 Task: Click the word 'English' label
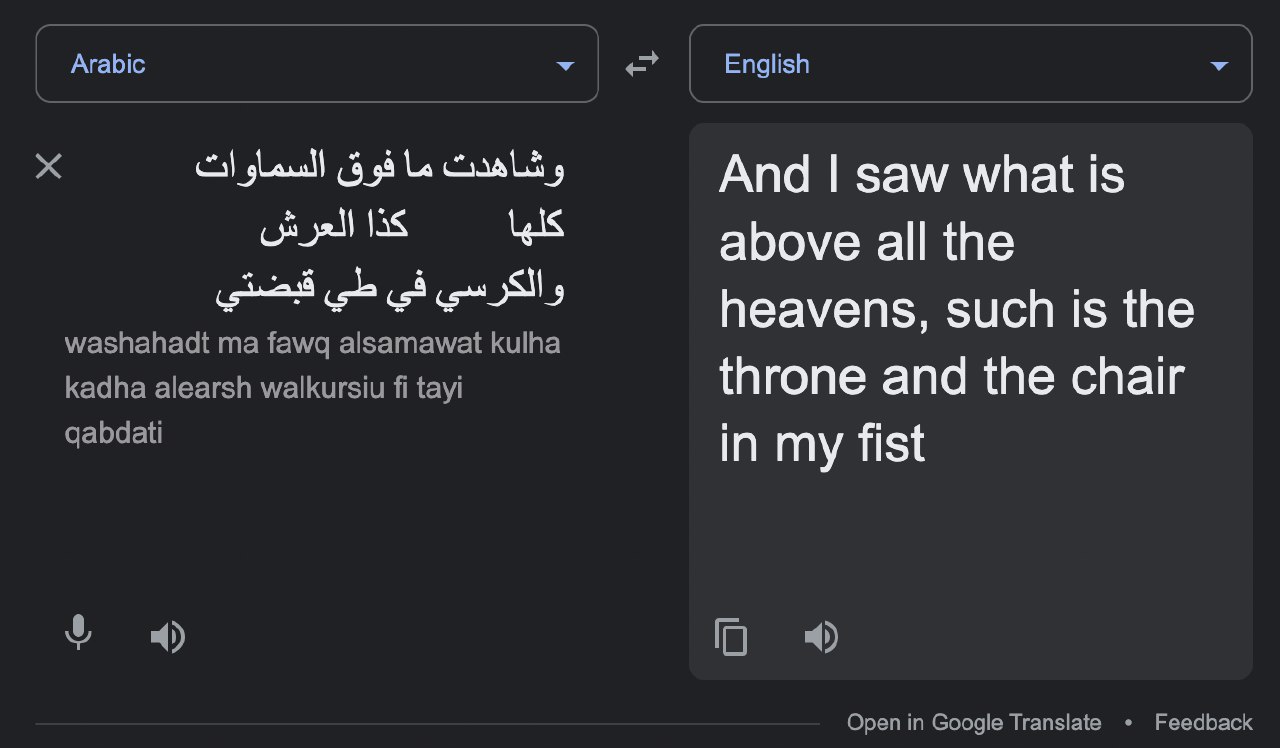(x=767, y=64)
